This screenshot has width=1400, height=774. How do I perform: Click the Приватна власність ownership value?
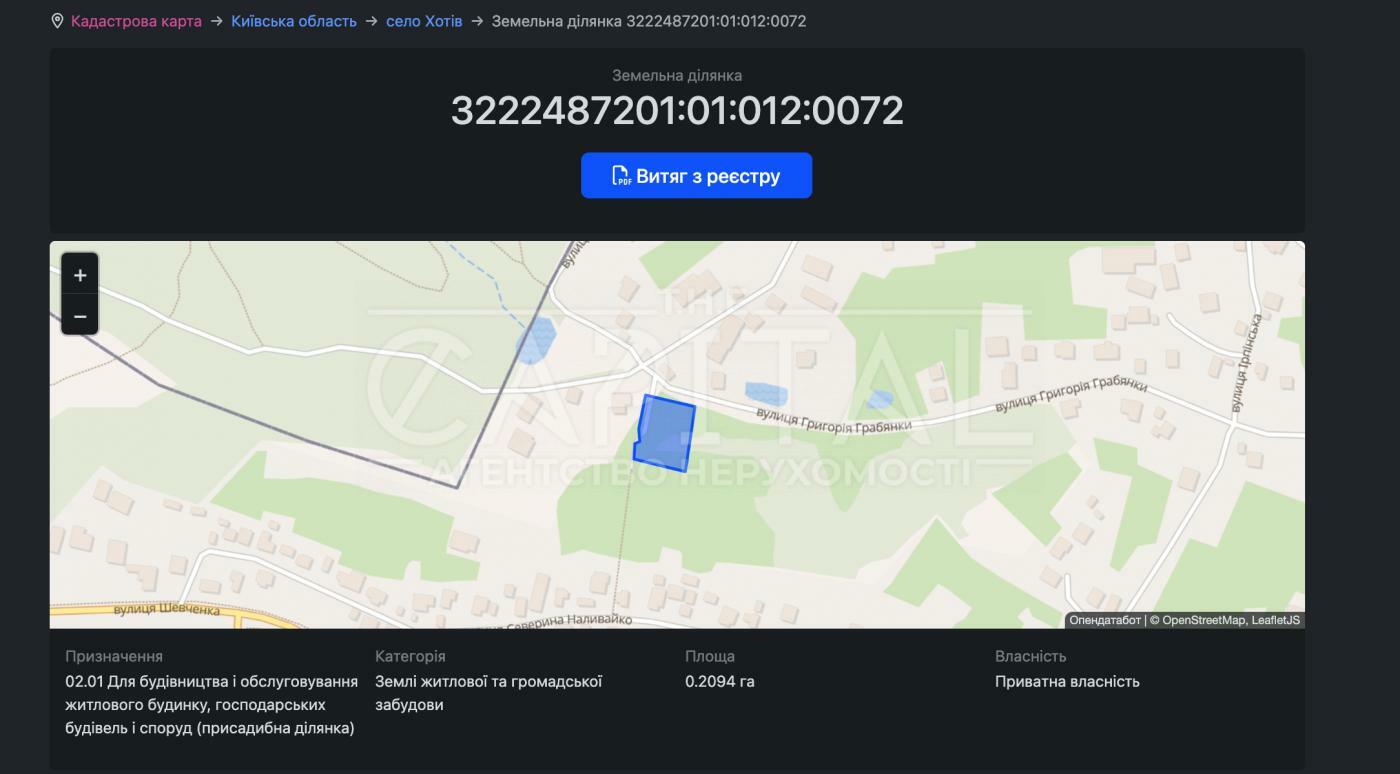(1067, 682)
